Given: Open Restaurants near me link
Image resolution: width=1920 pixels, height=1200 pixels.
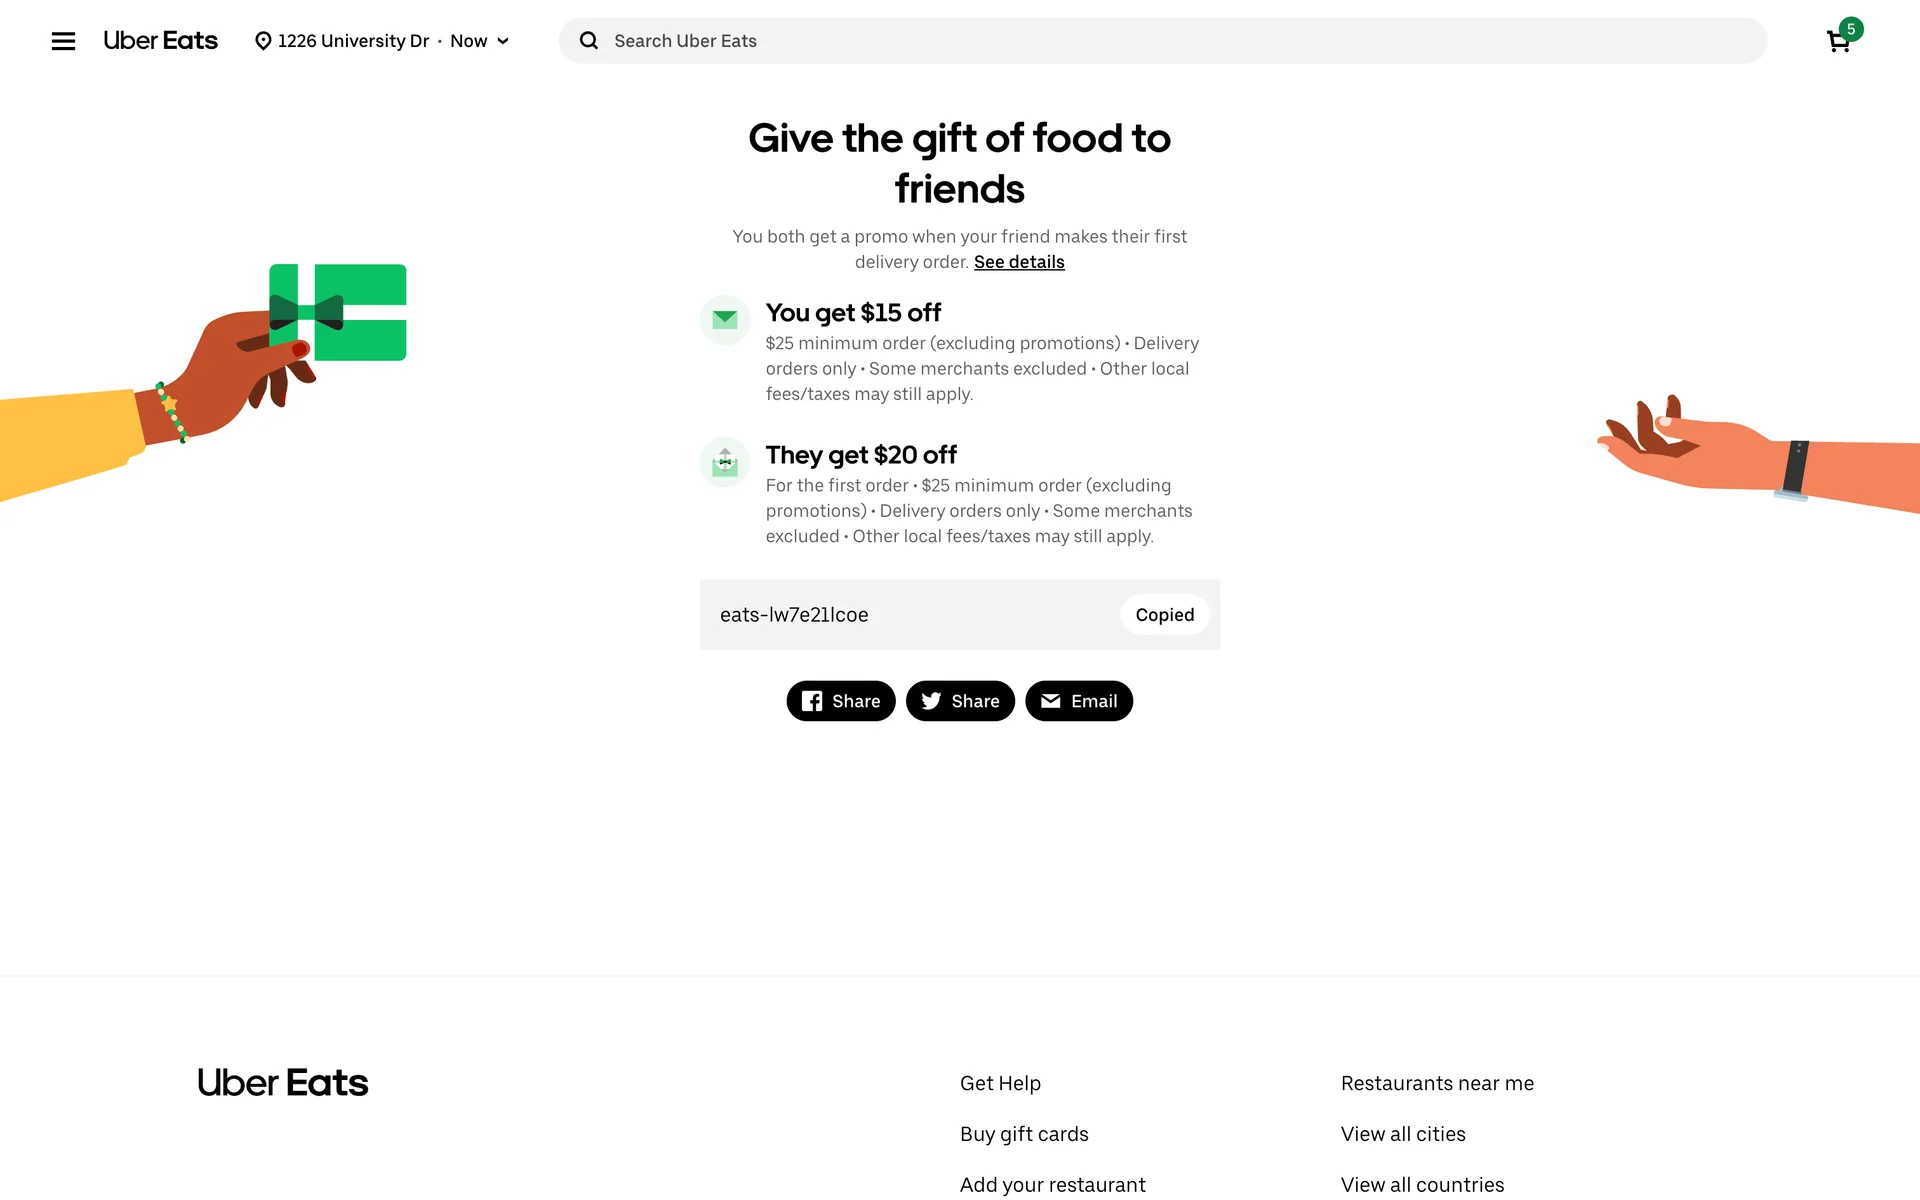Looking at the screenshot, I should tap(1437, 1083).
